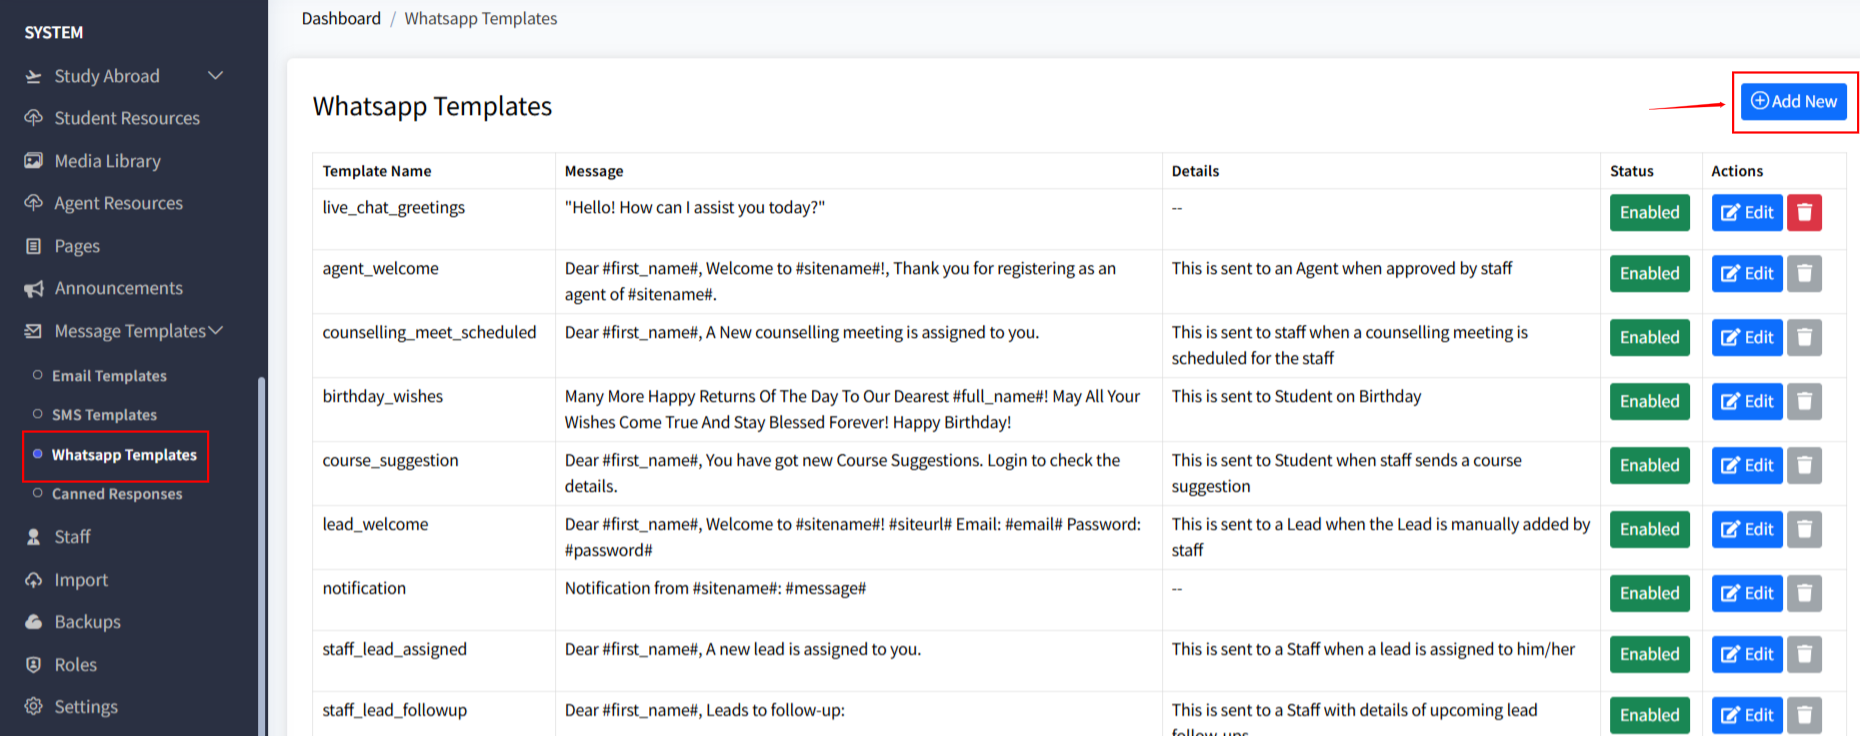This screenshot has height=736, width=1860.
Task: Open the Email Templates submenu item
Action: coord(109,376)
